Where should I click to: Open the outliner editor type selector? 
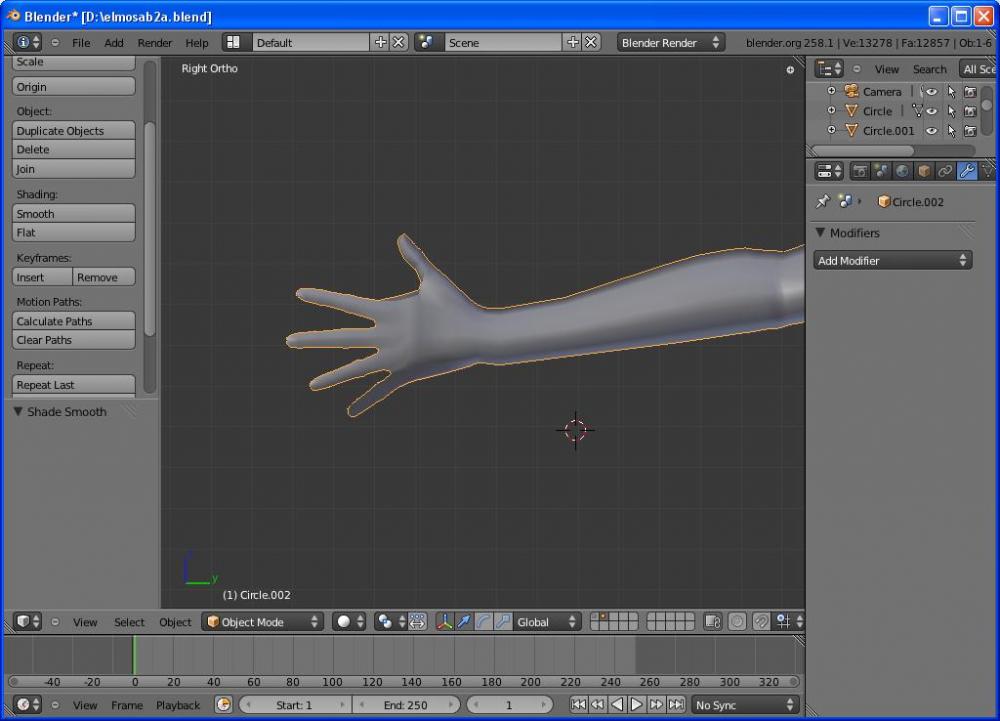[830, 69]
